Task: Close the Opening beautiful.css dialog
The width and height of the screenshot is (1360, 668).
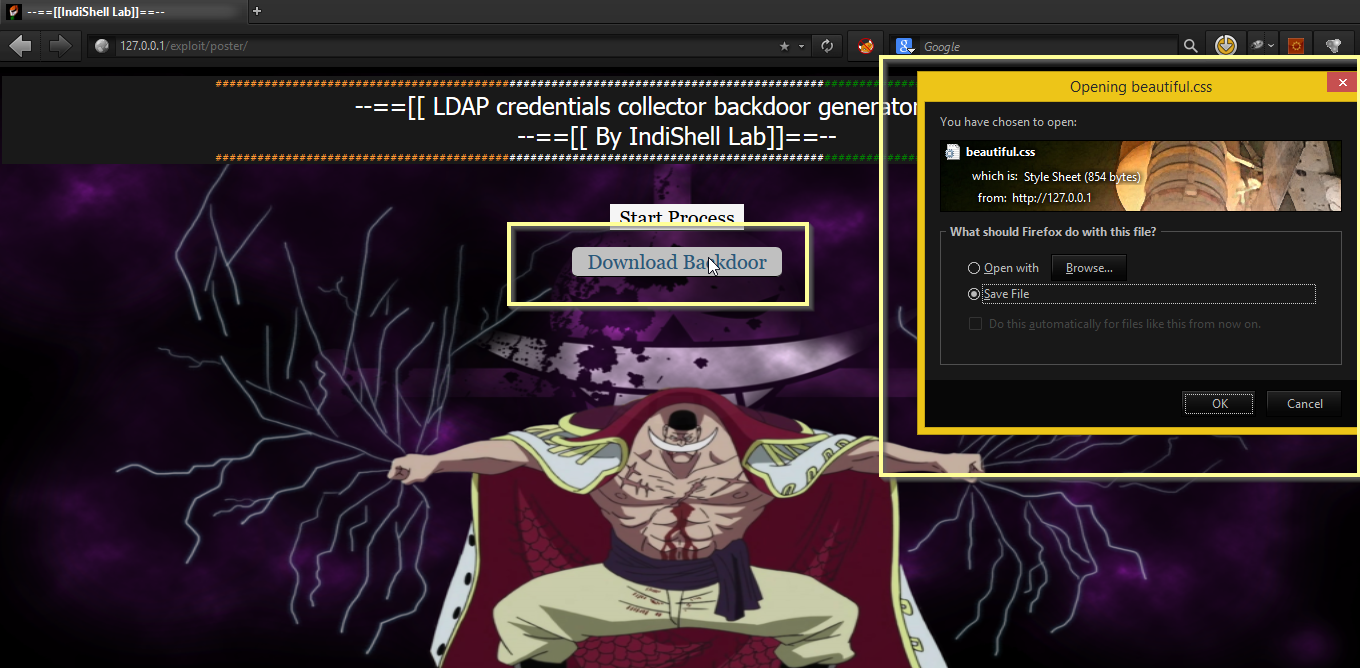Action: [1342, 83]
